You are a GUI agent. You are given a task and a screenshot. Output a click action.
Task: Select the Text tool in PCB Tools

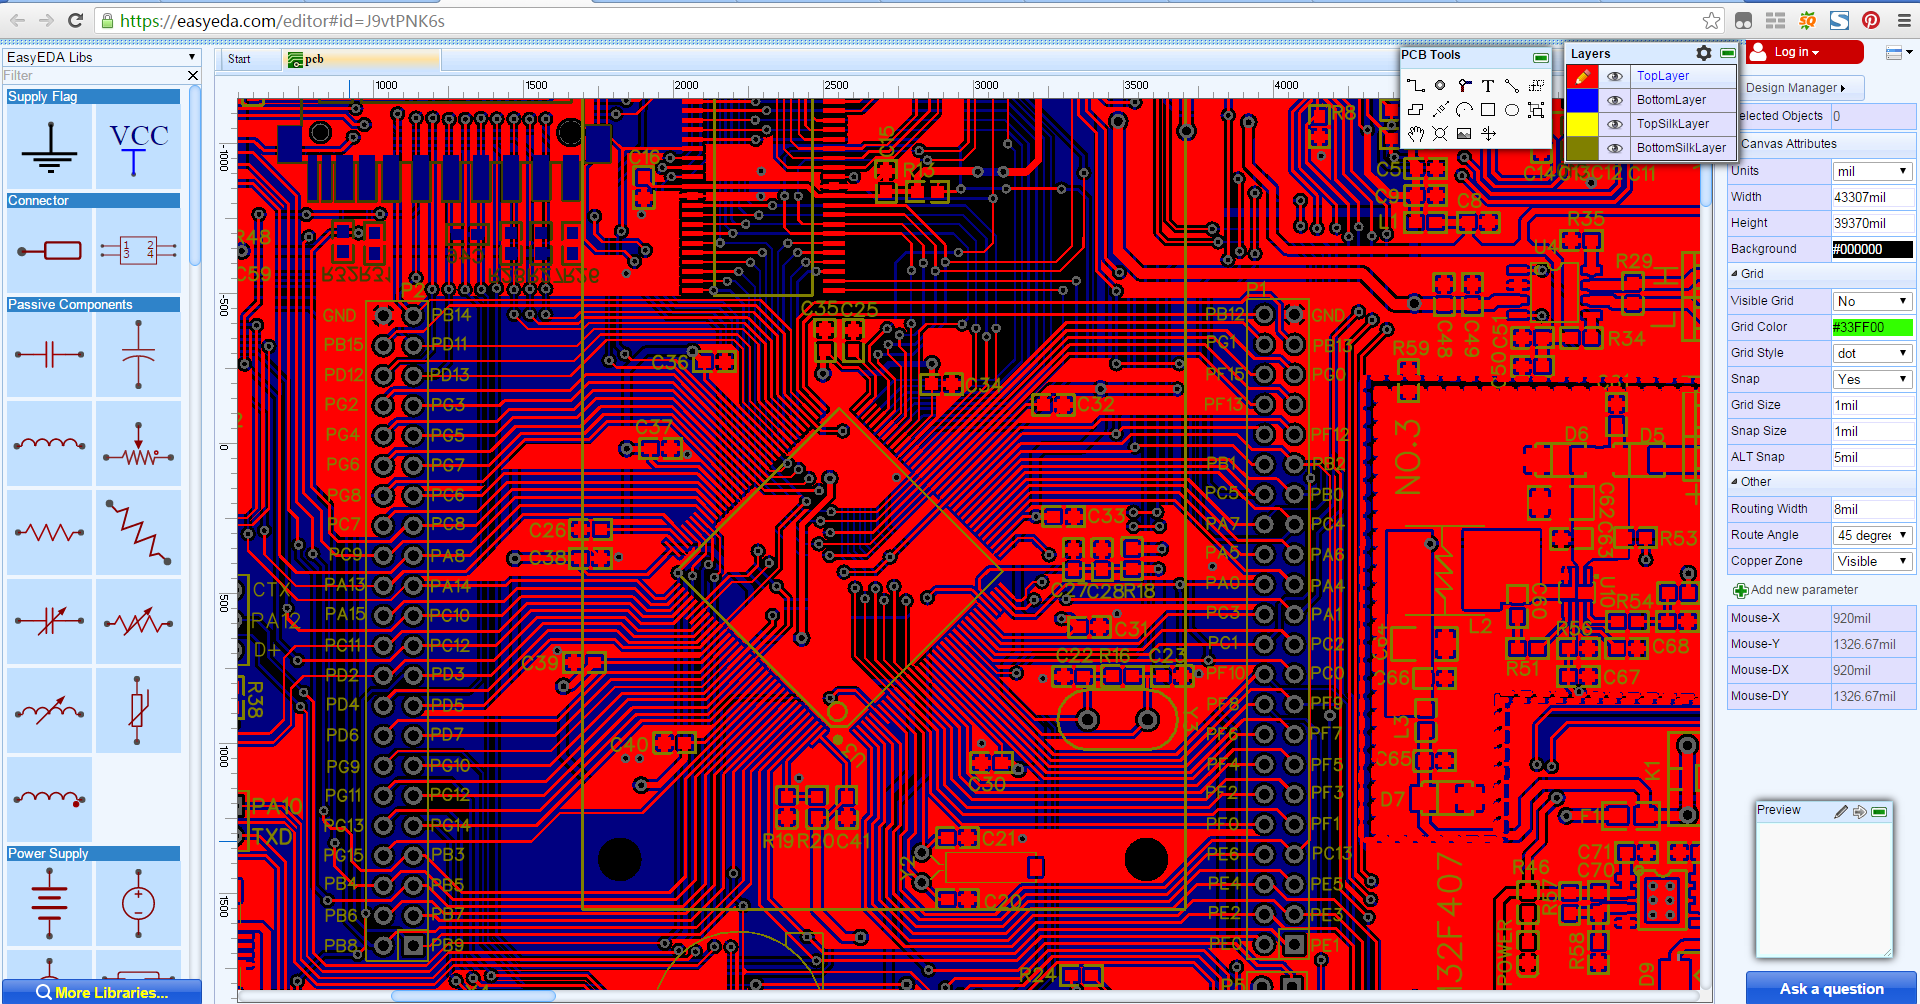click(x=1488, y=86)
